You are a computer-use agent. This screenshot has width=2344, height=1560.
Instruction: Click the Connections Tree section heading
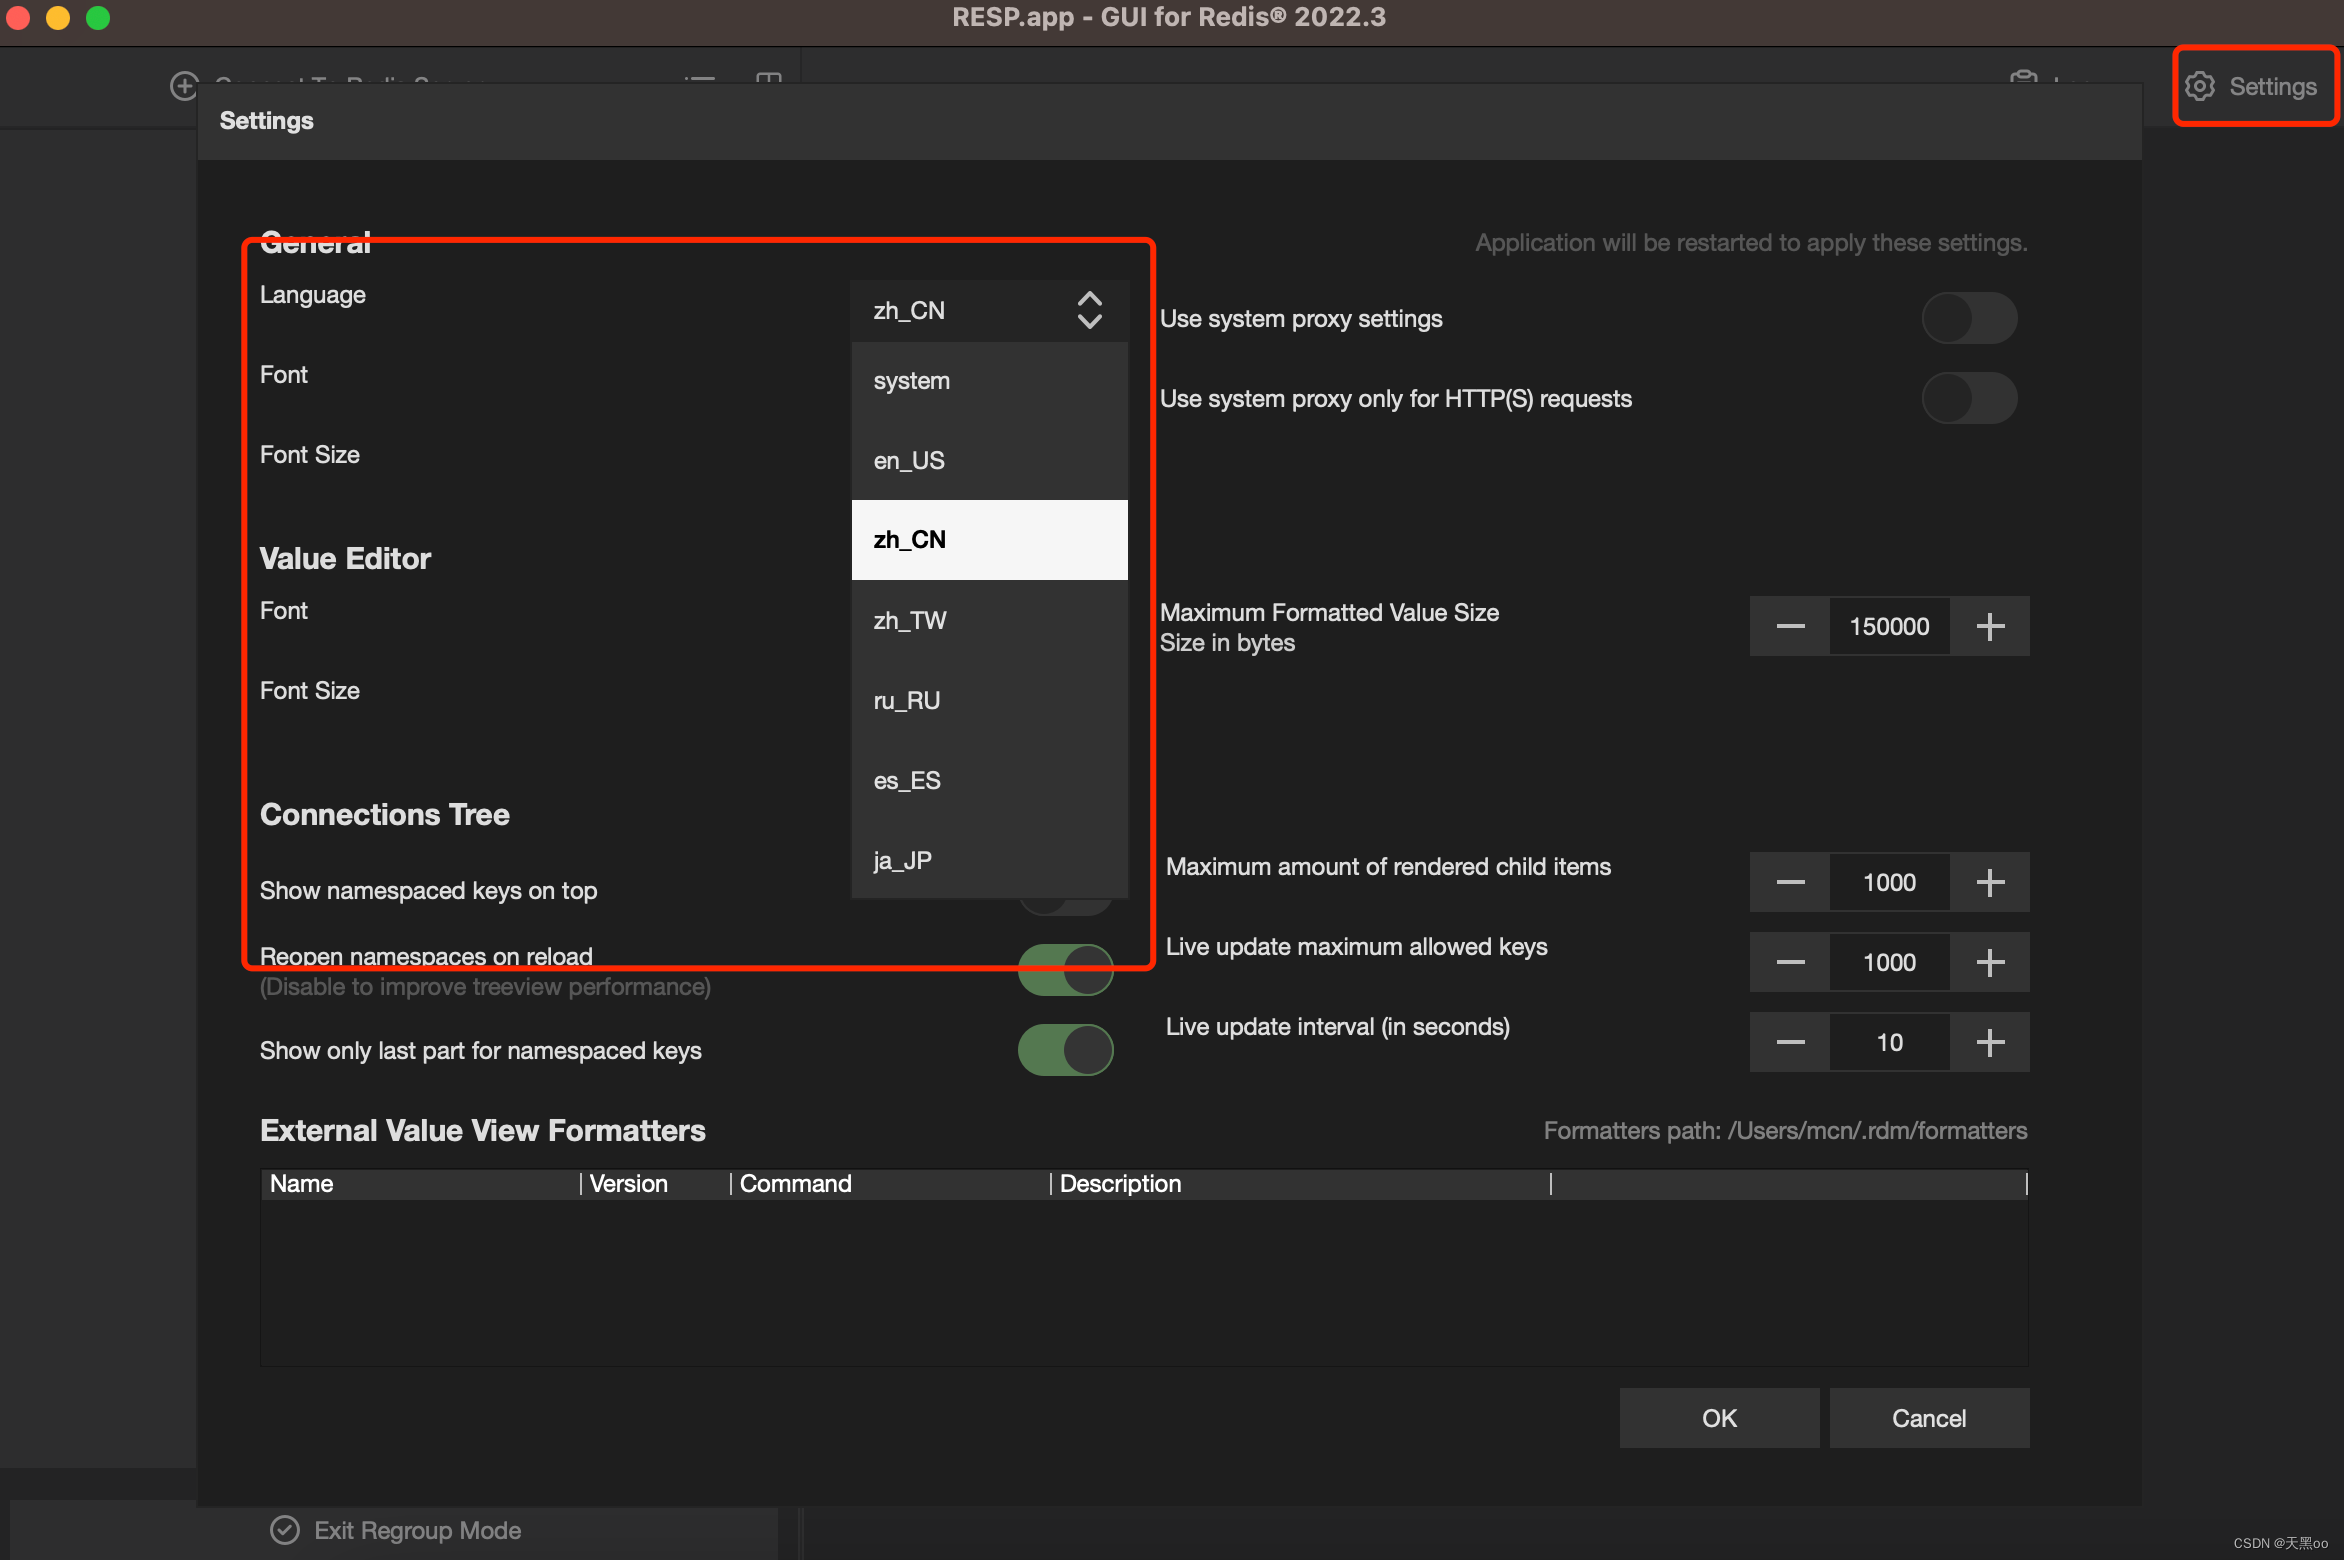click(385, 814)
